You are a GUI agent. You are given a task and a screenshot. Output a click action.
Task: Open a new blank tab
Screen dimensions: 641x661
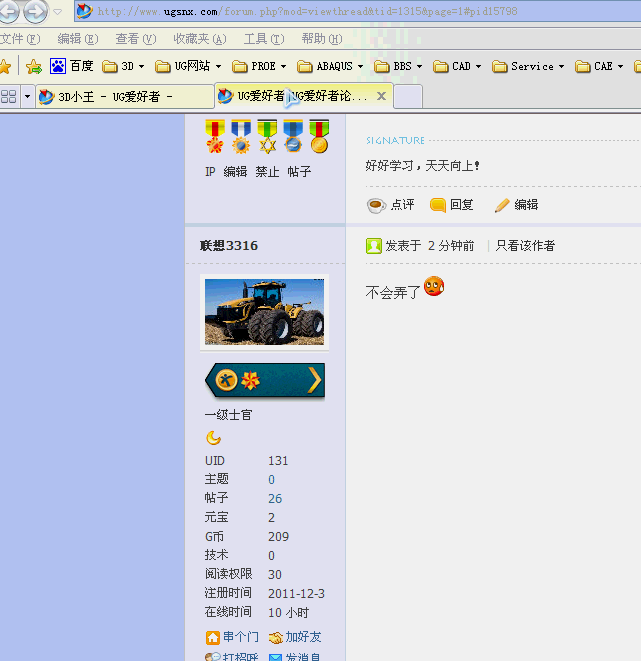[408, 97]
